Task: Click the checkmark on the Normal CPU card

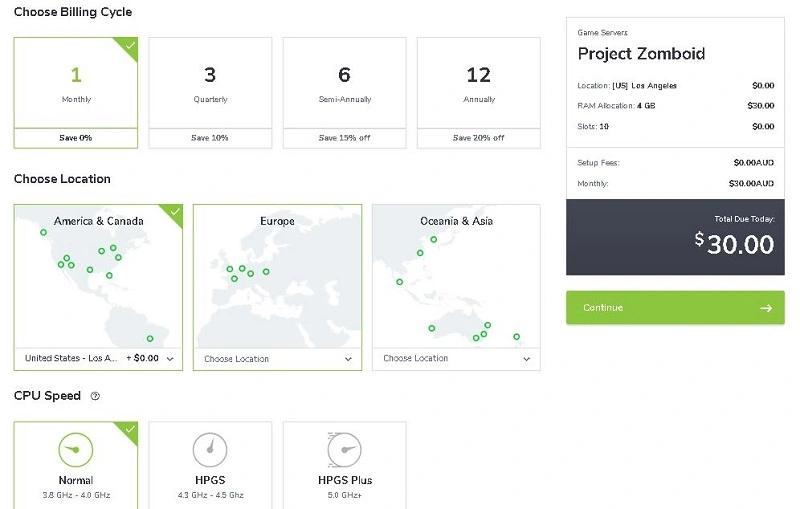Action: pyautogui.click(x=130, y=429)
